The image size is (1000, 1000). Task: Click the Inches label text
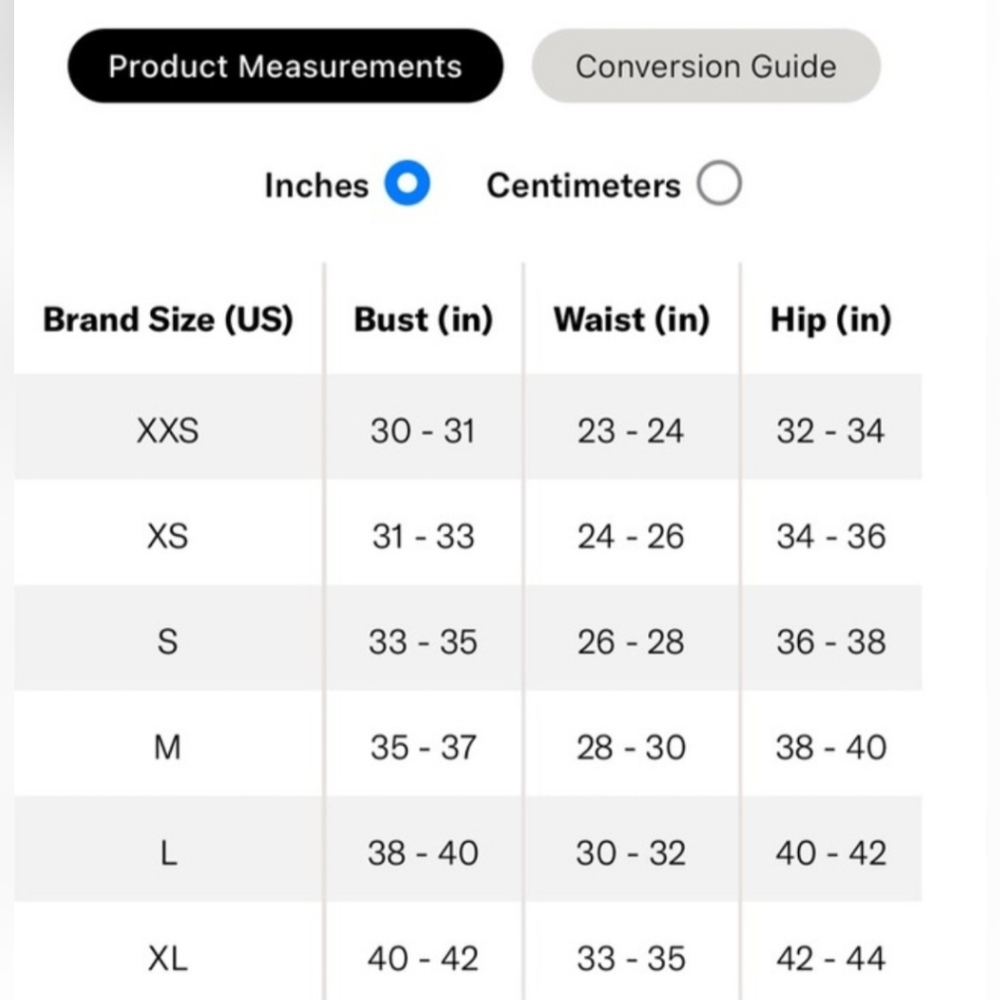pyautogui.click(x=316, y=186)
